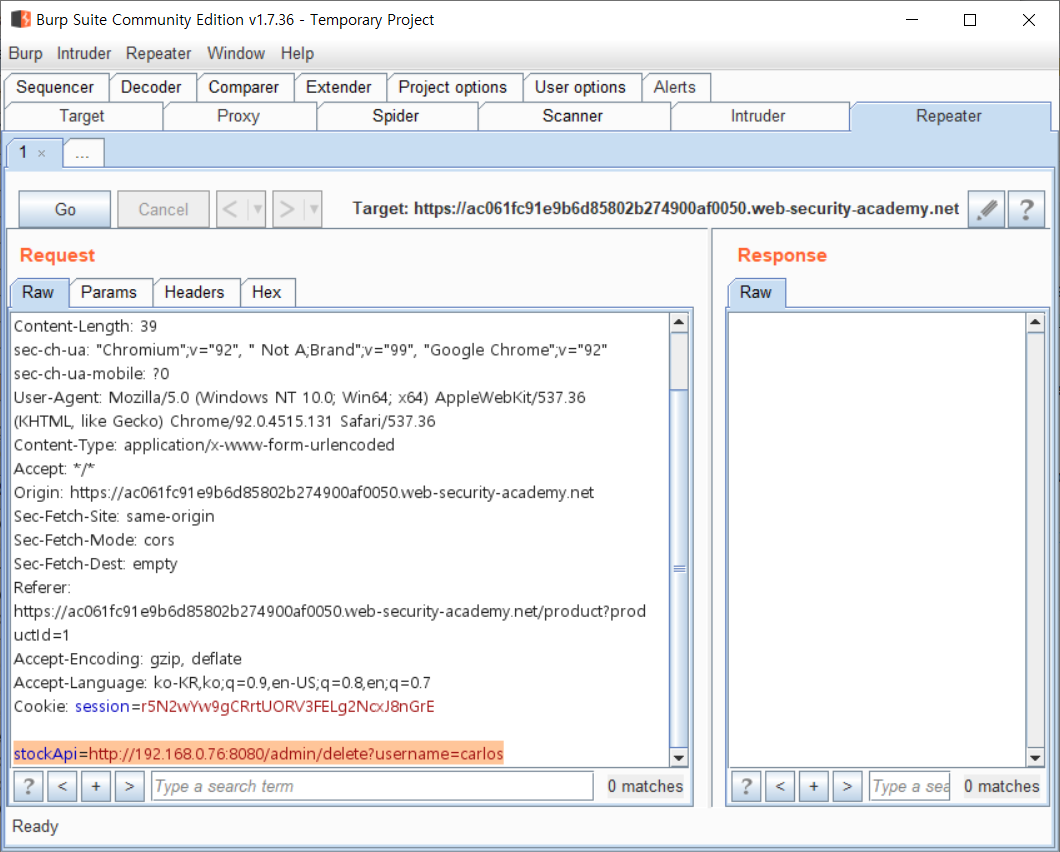Click previous match button in response search
This screenshot has height=852, width=1060.
[780, 786]
